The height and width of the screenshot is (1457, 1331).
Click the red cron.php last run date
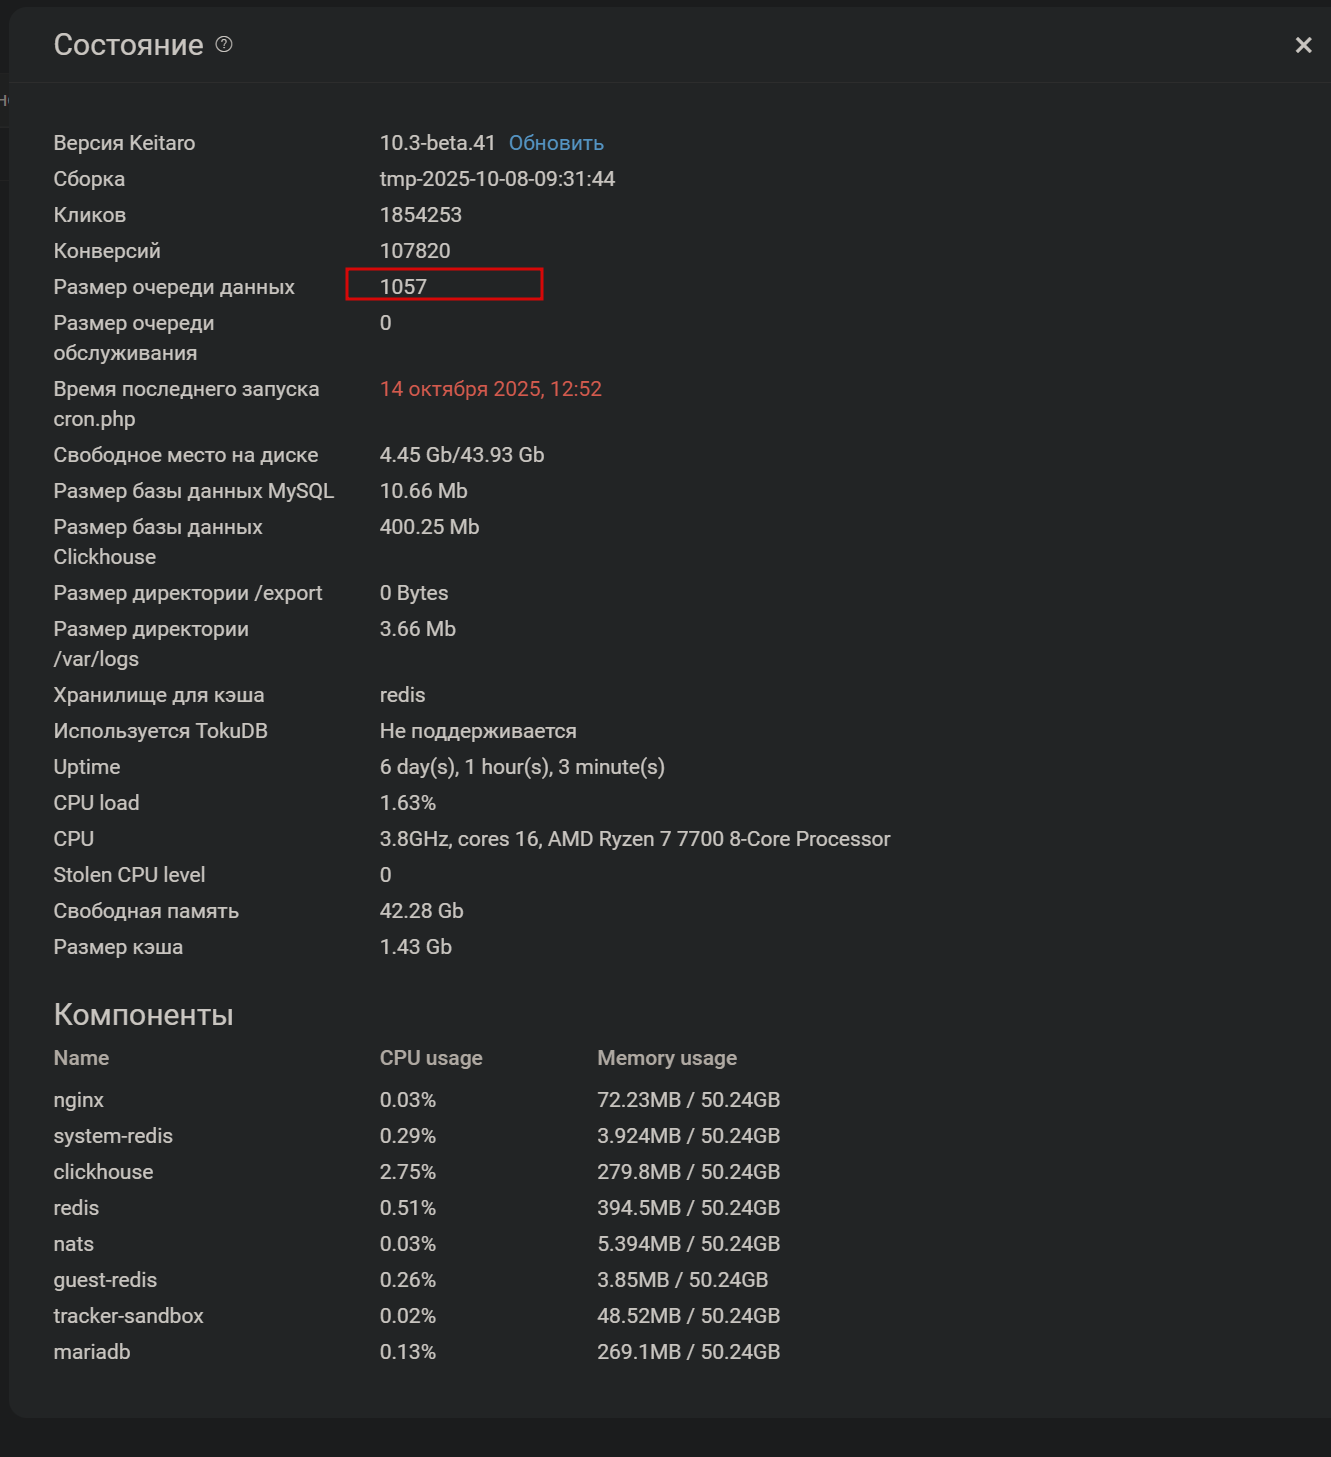click(x=490, y=389)
